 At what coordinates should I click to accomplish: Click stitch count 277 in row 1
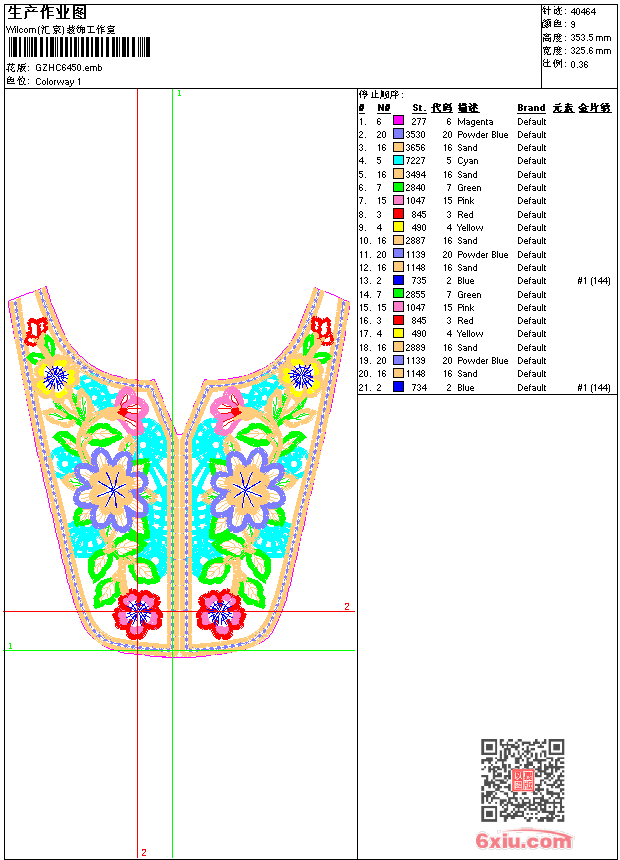pyautogui.click(x=419, y=122)
